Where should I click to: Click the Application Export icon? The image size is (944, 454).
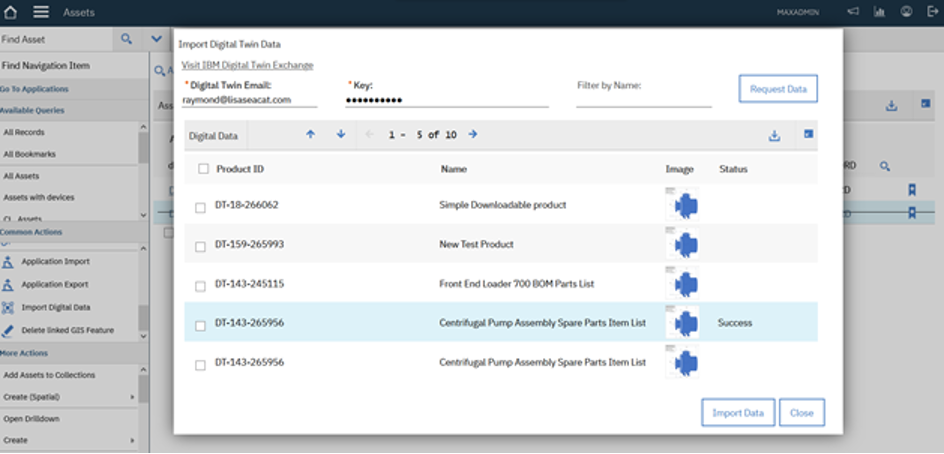point(8,284)
